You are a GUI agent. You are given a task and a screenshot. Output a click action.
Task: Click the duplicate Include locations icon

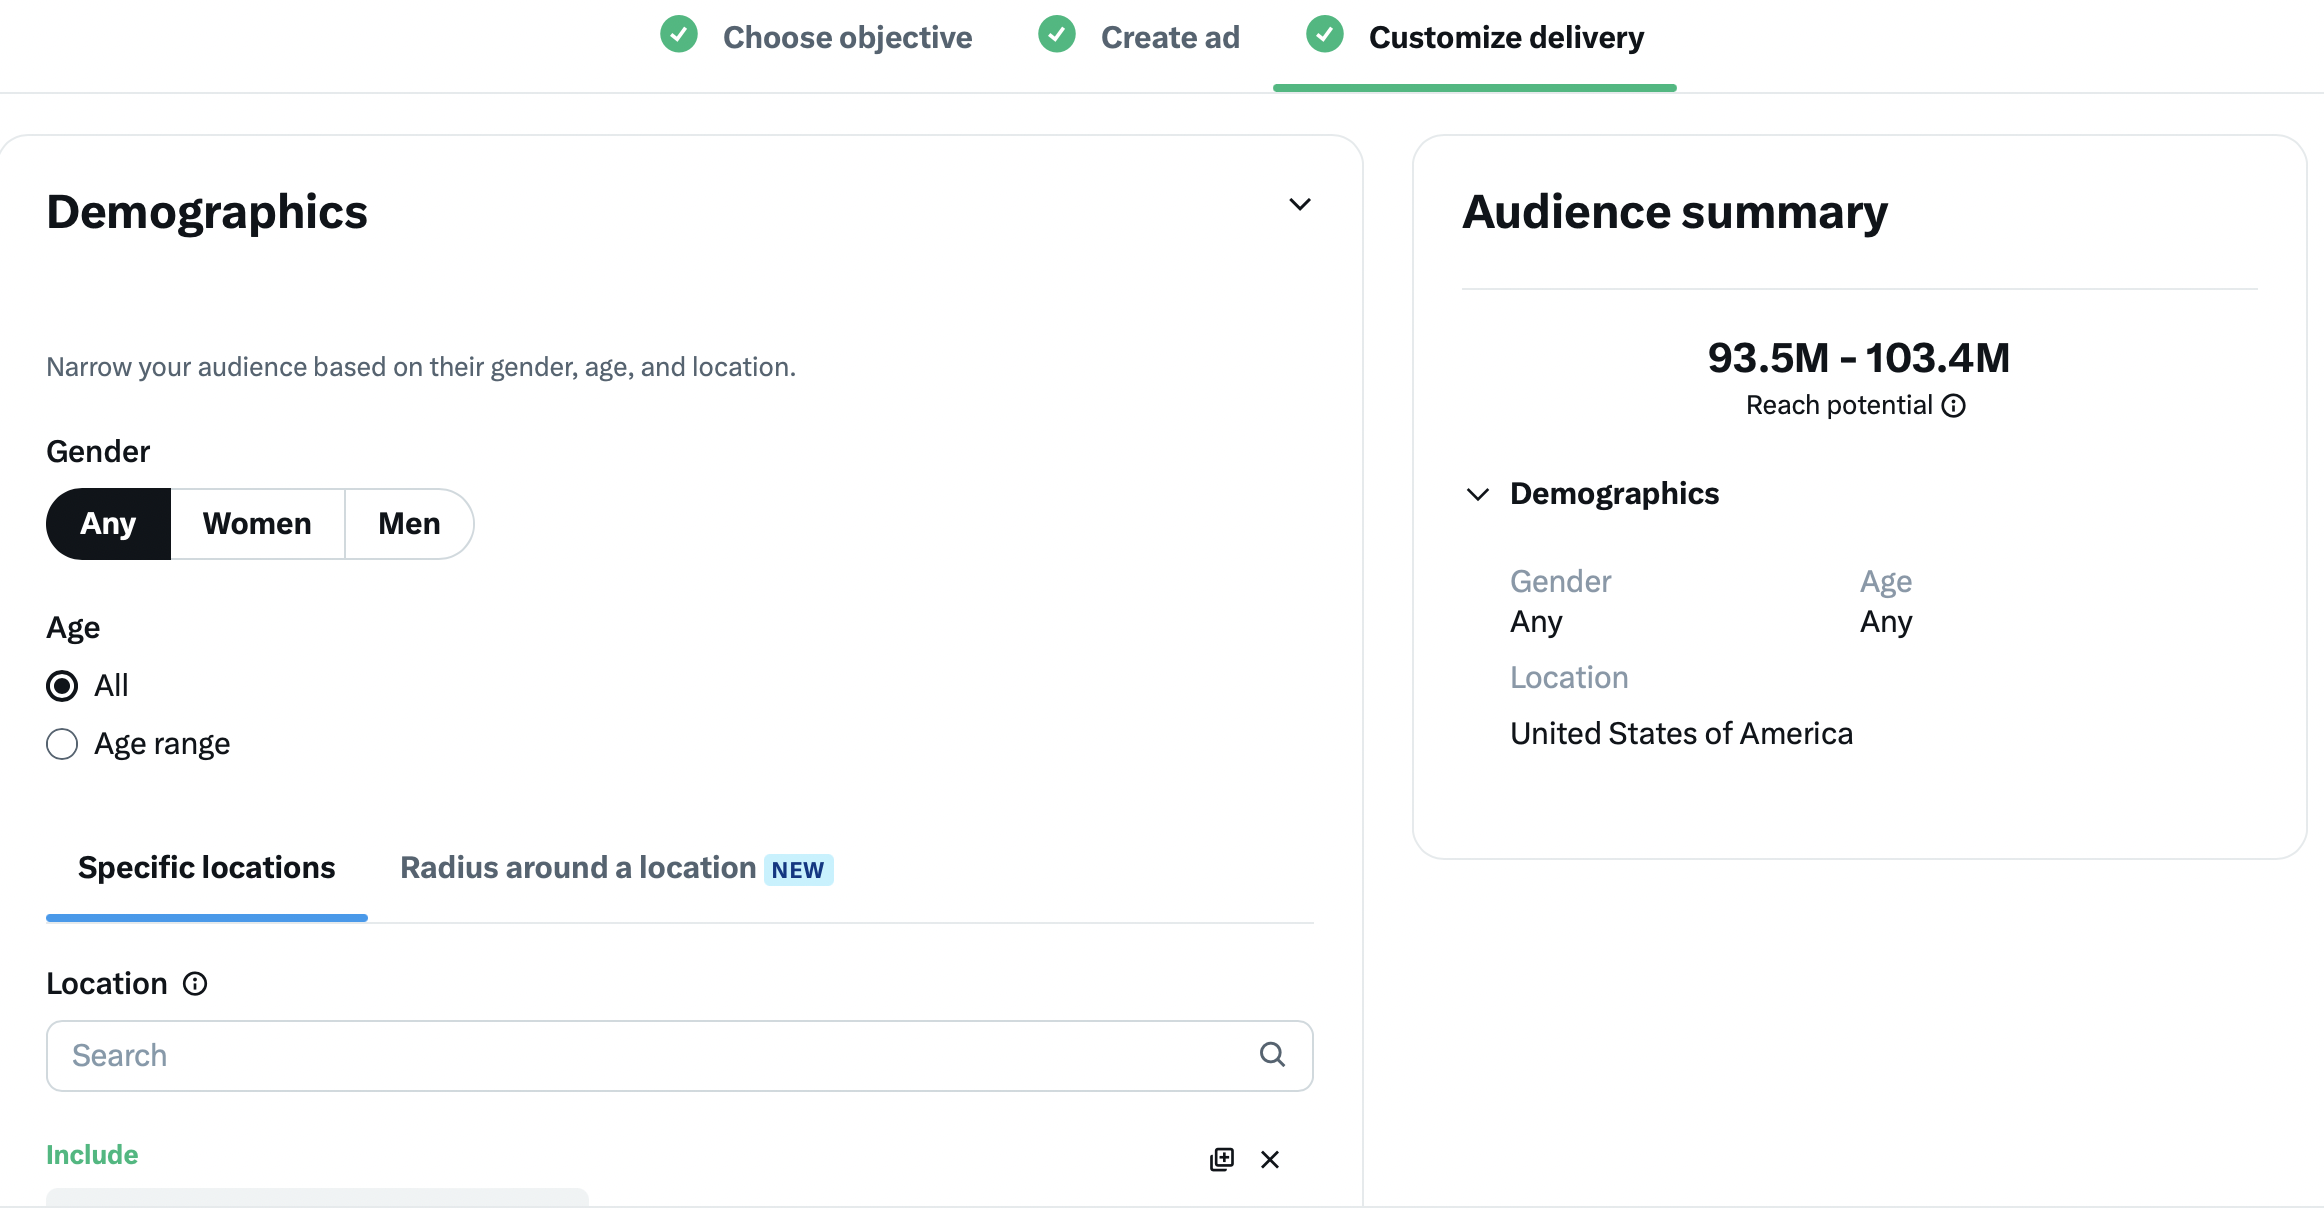point(1222,1159)
